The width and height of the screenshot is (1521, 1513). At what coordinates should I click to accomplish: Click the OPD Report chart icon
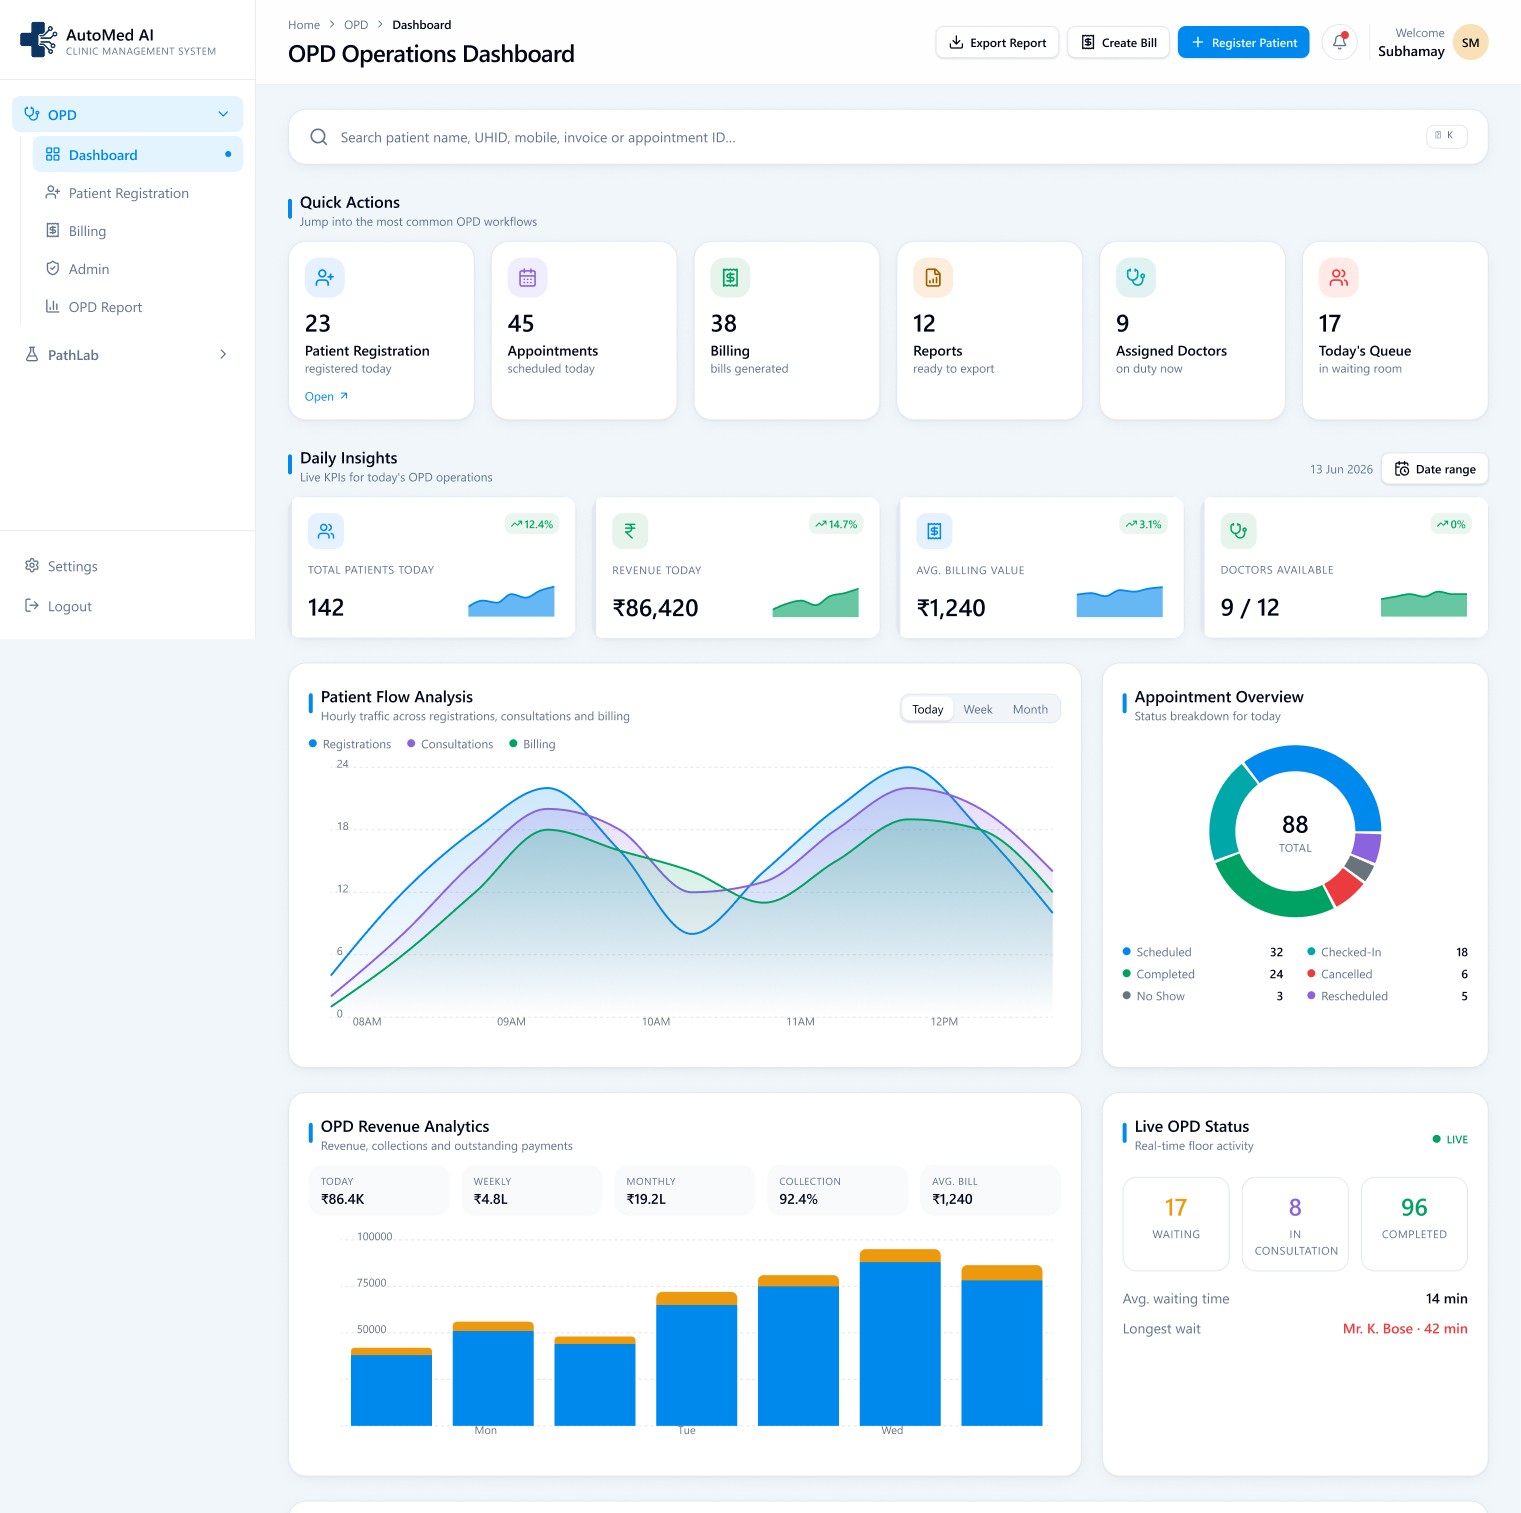[x=53, y=306]
